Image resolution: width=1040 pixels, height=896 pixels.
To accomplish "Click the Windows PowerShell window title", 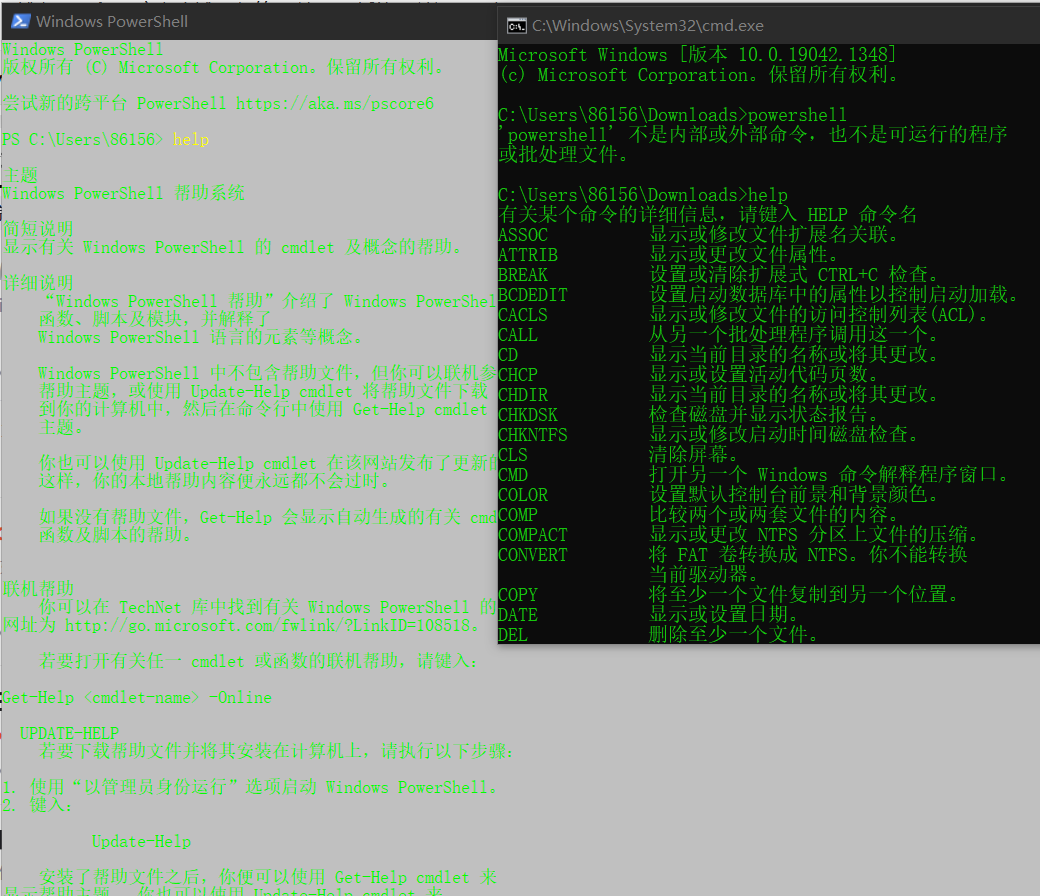I will coord(112,21).
